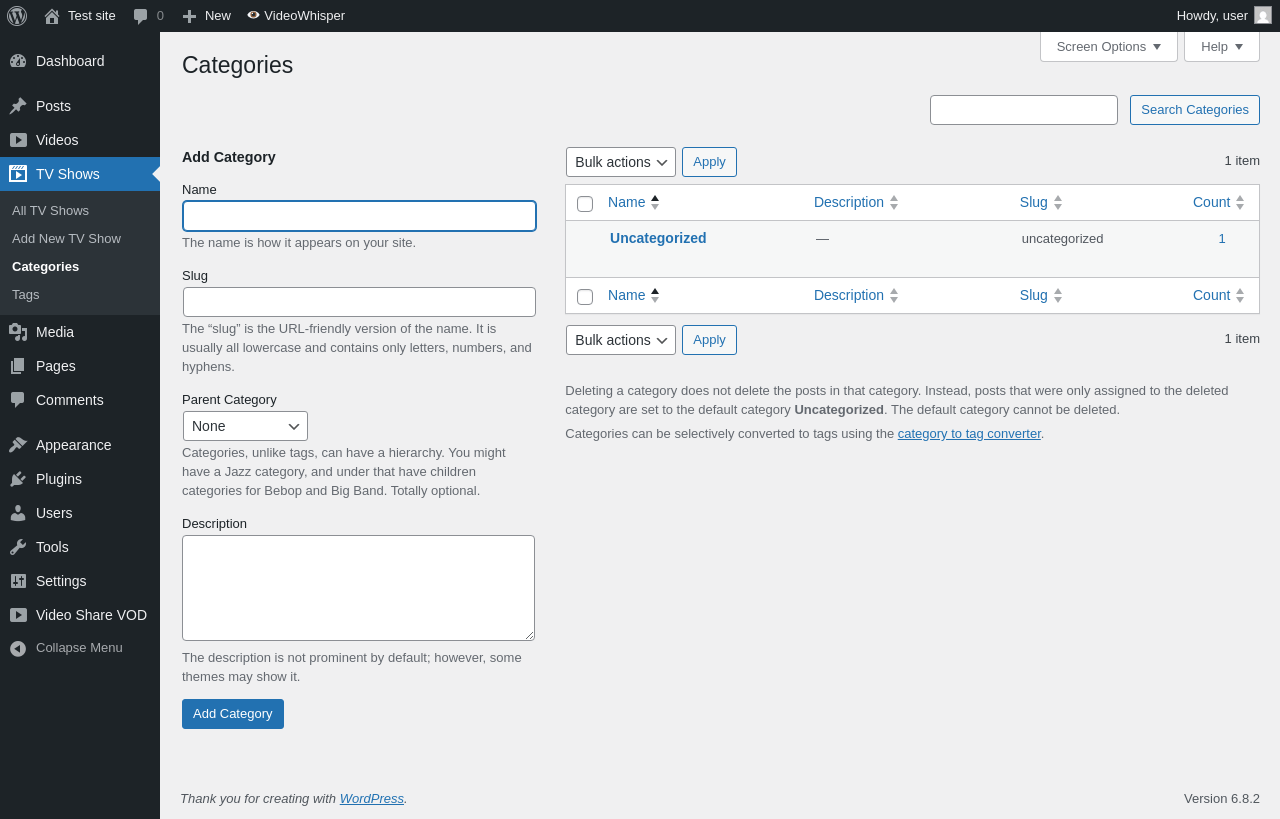Screen dimensions: 1280x819
Task: Click sort arrows next to top Slug header
Action: tap(1058, 202)
